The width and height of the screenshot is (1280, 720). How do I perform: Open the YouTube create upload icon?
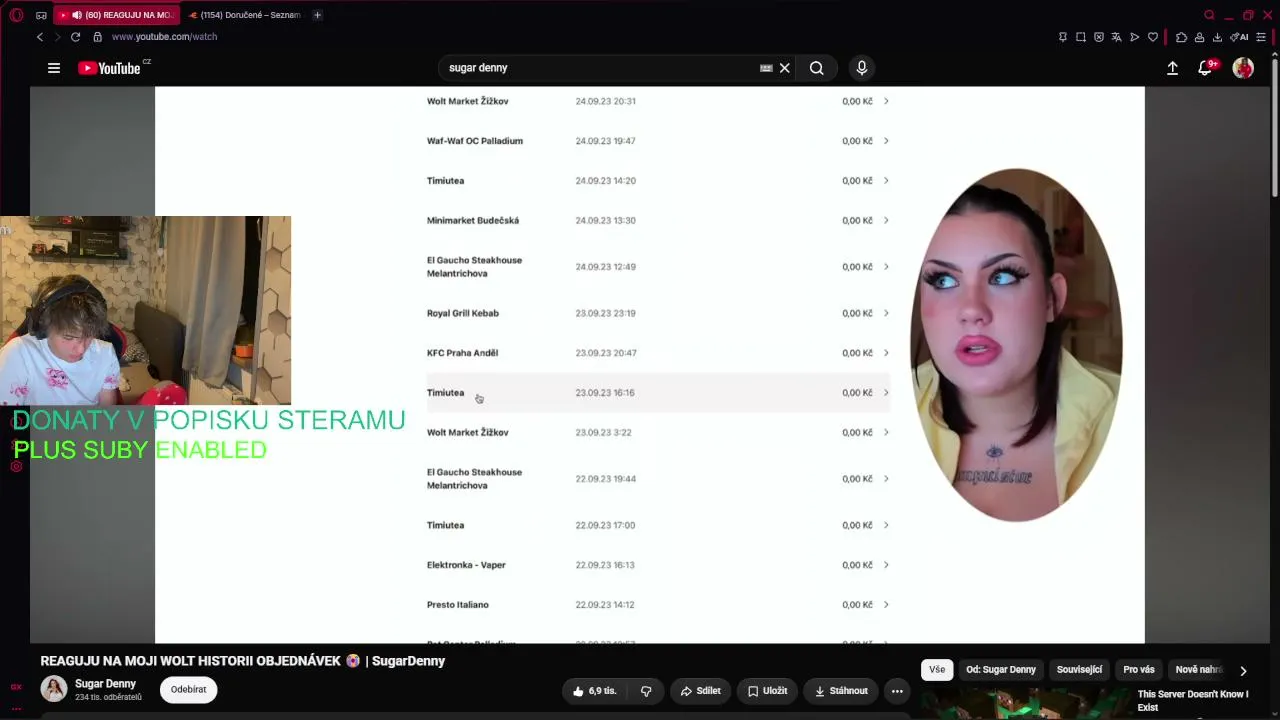(1172, 68)
